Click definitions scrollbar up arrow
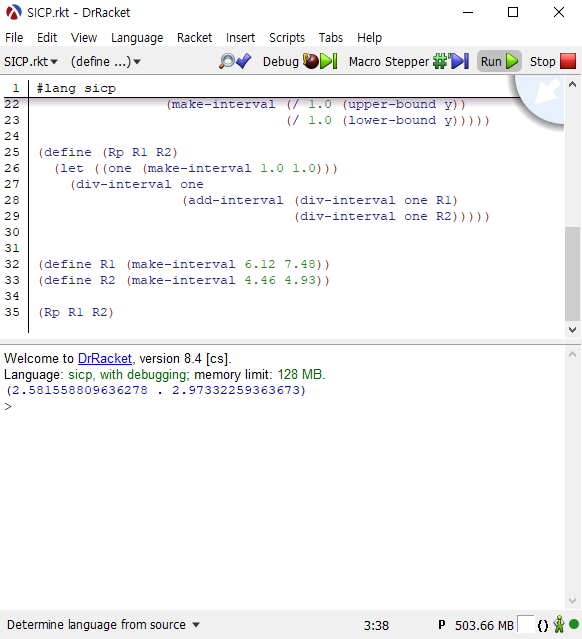The width and height of the screenshot is (582, 639). 572,84
